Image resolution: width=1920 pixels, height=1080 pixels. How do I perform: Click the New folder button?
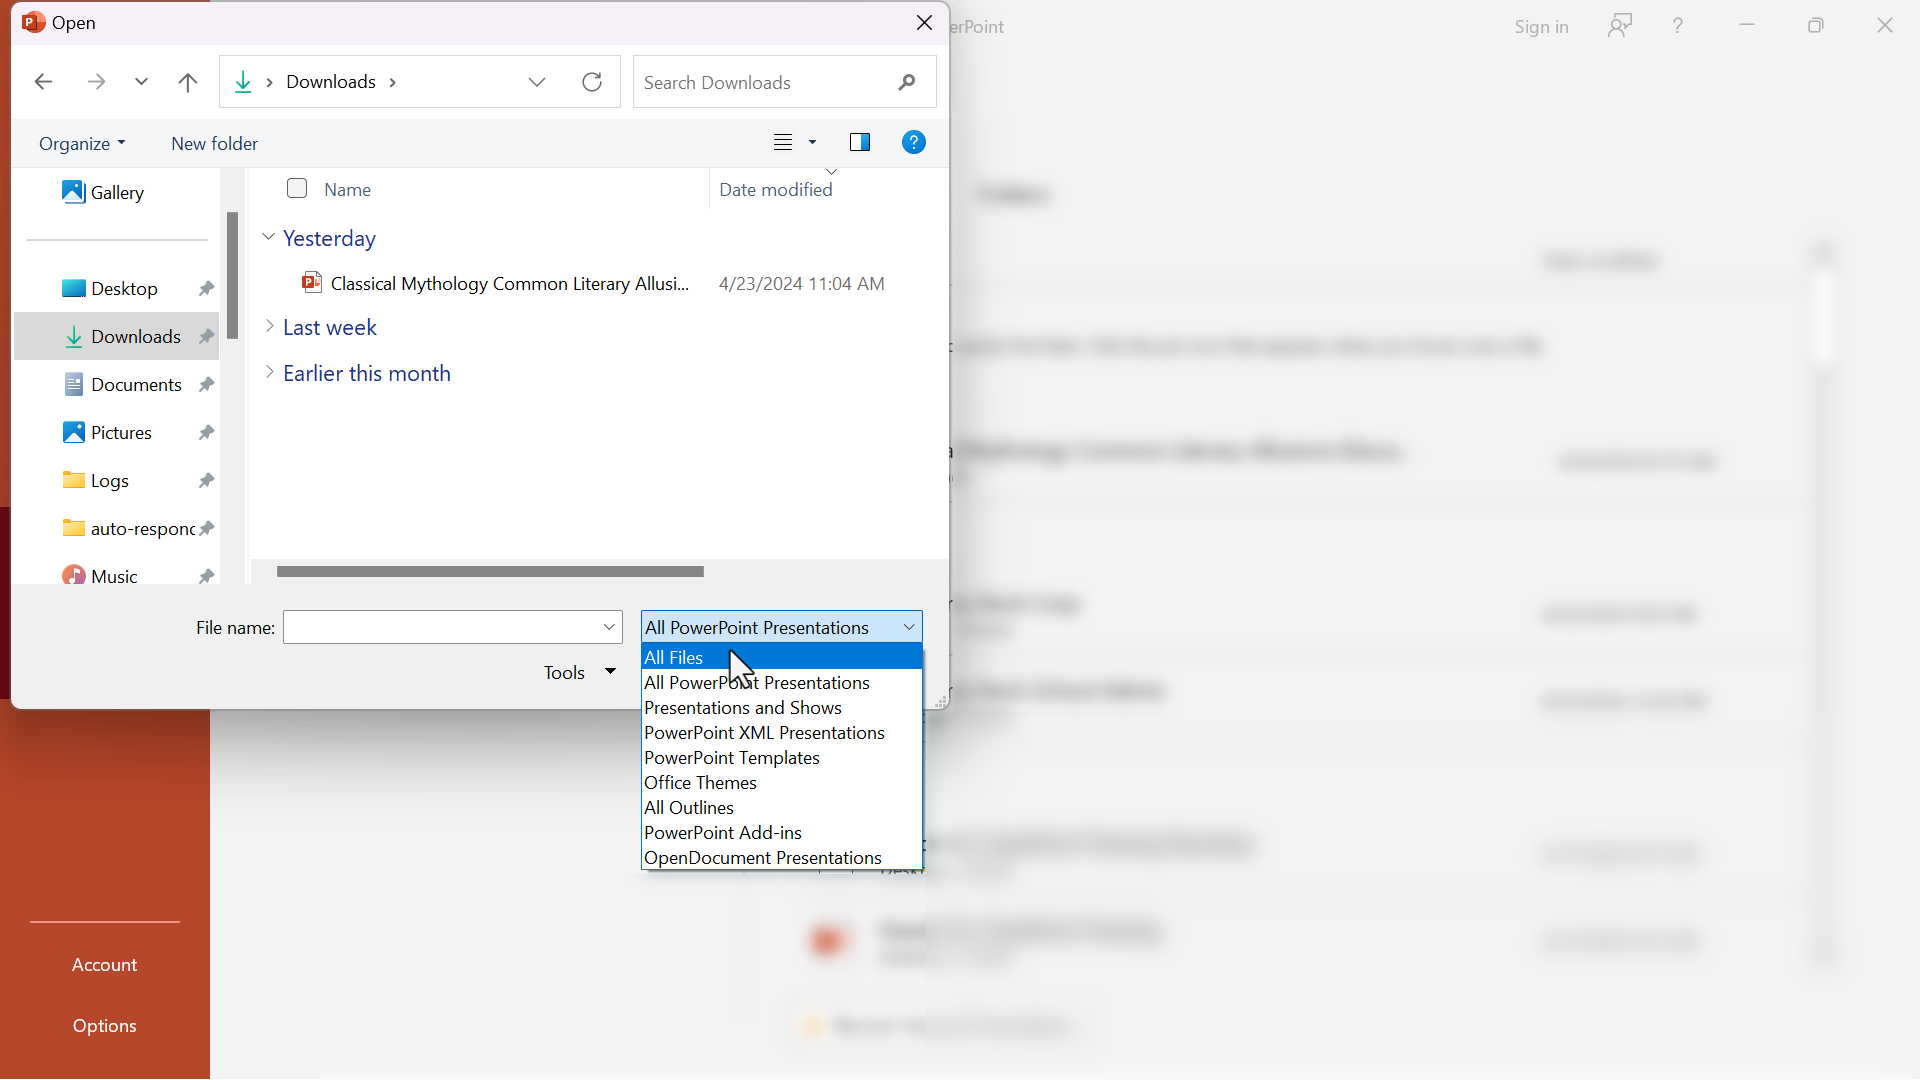(214, 142)
